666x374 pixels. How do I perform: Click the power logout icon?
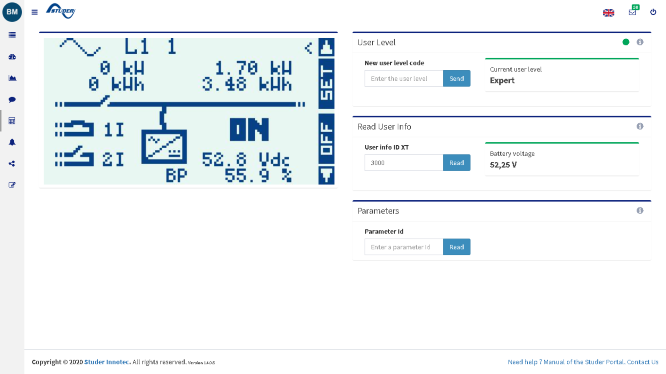click(x=653, y=12)
